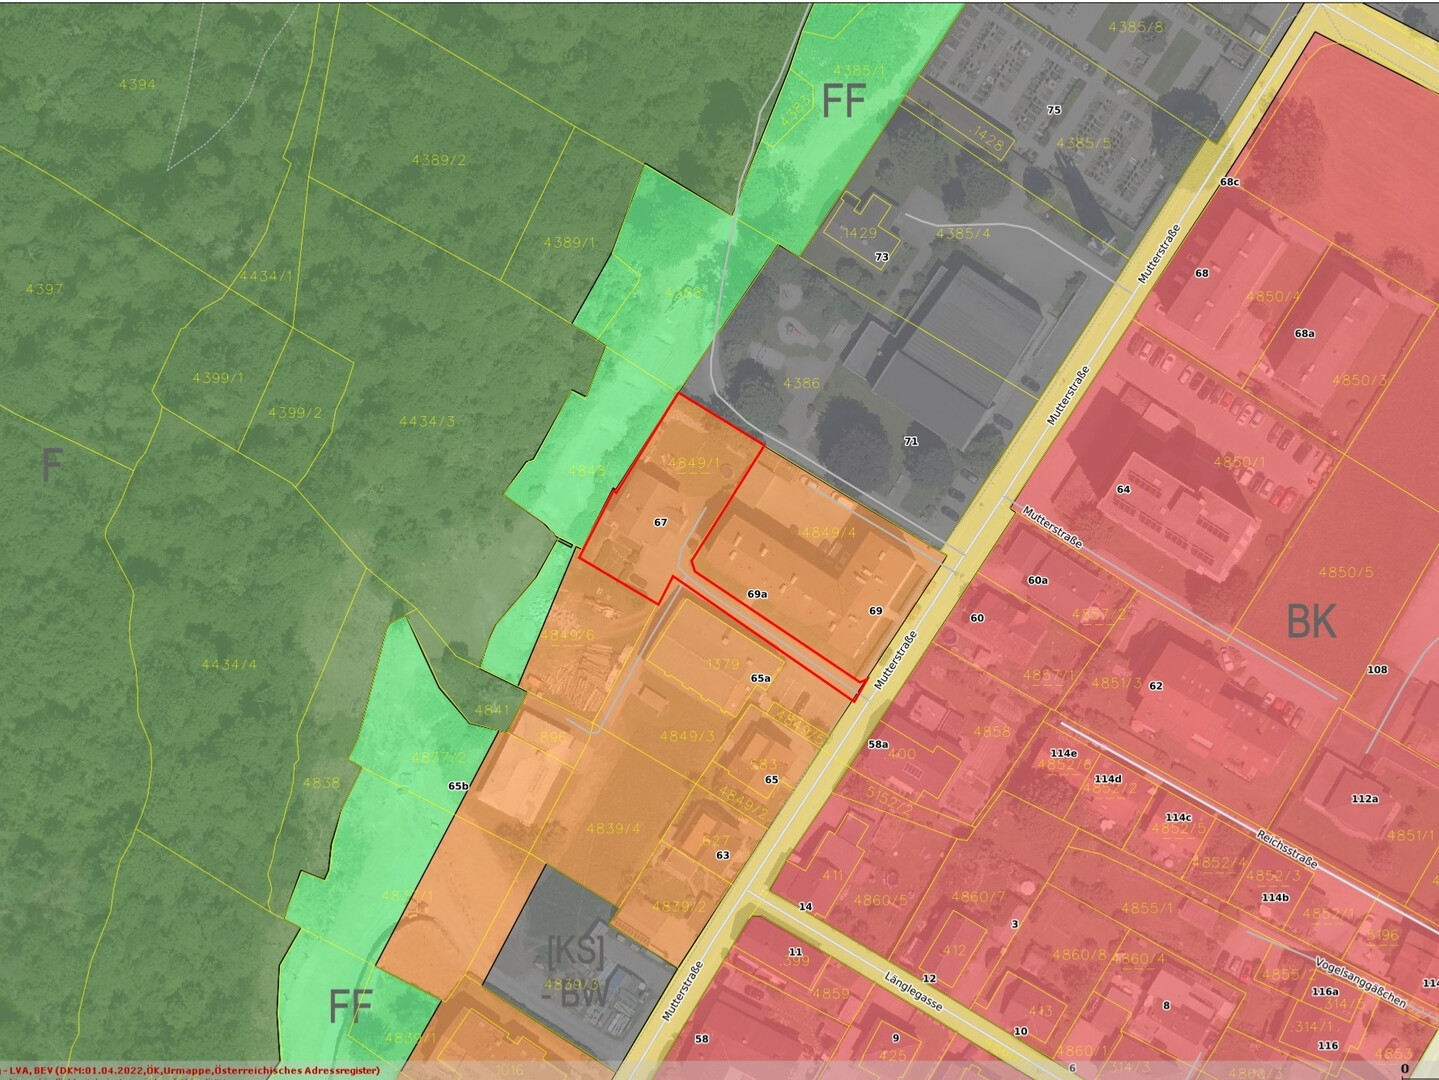Click house number 67 in red-outlined parcel
Image resolution: width=1439 pixels, height=1080 pixels.
(x=660, y=522)
